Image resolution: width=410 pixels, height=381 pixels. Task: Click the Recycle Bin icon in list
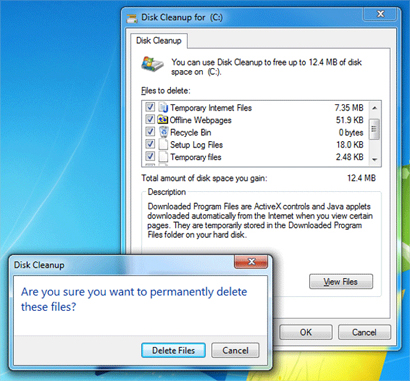click(163, 132)
